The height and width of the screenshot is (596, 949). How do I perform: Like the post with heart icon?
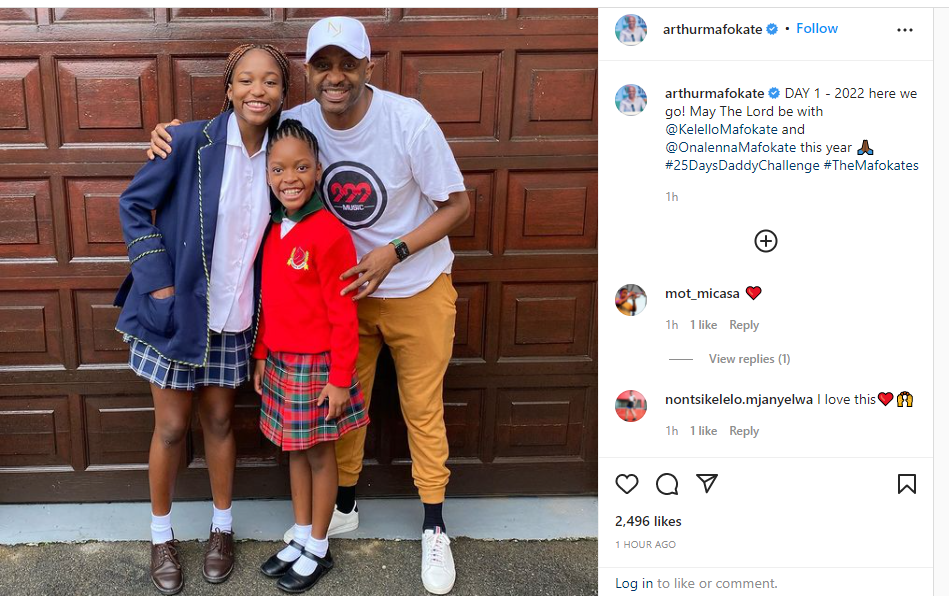(627, 484)
